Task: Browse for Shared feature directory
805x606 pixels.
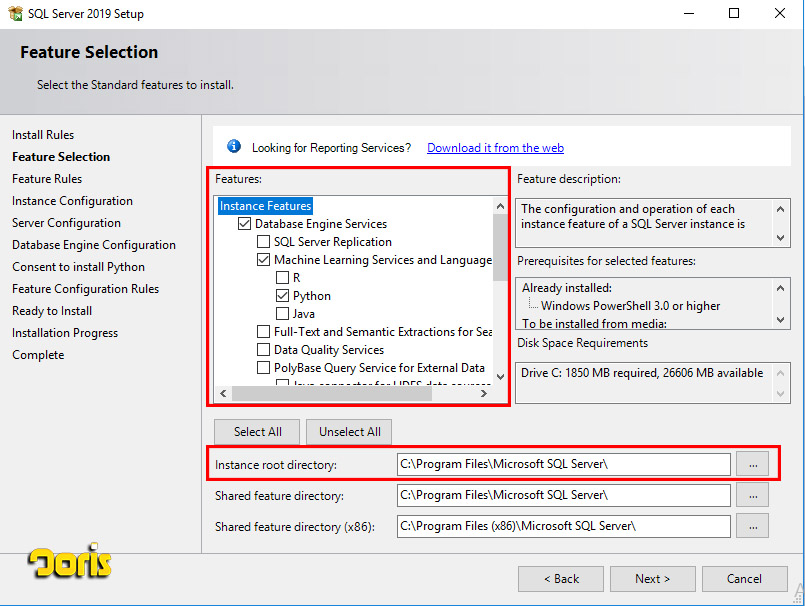Action: [752, 495]
